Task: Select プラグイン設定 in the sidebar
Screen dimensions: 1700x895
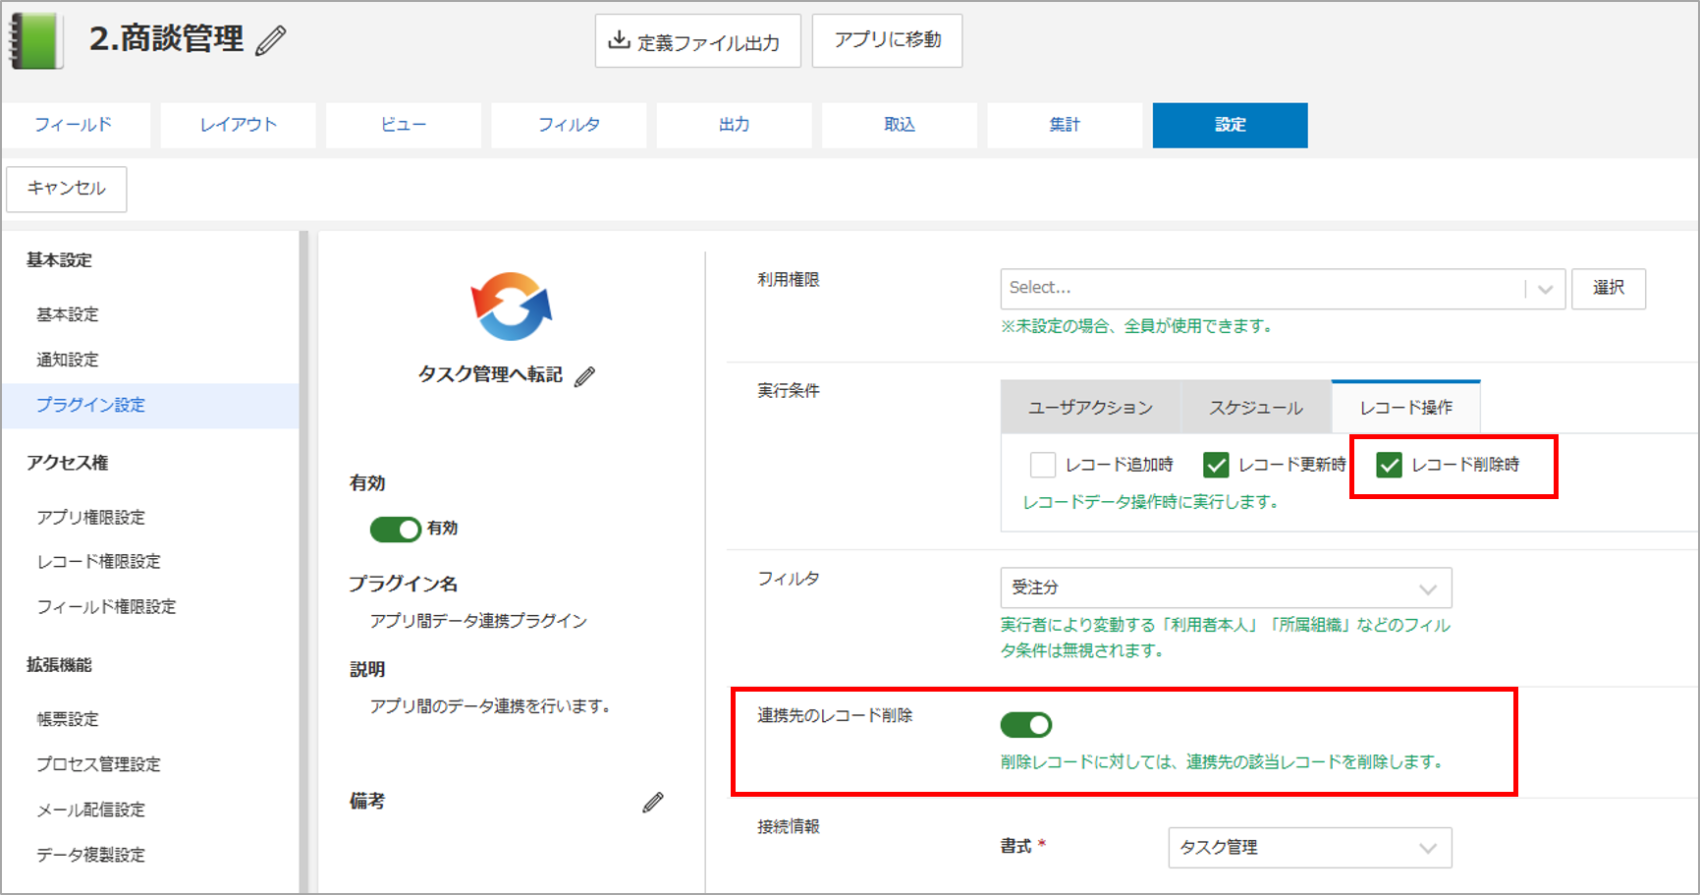Action: tap(150, 405)
